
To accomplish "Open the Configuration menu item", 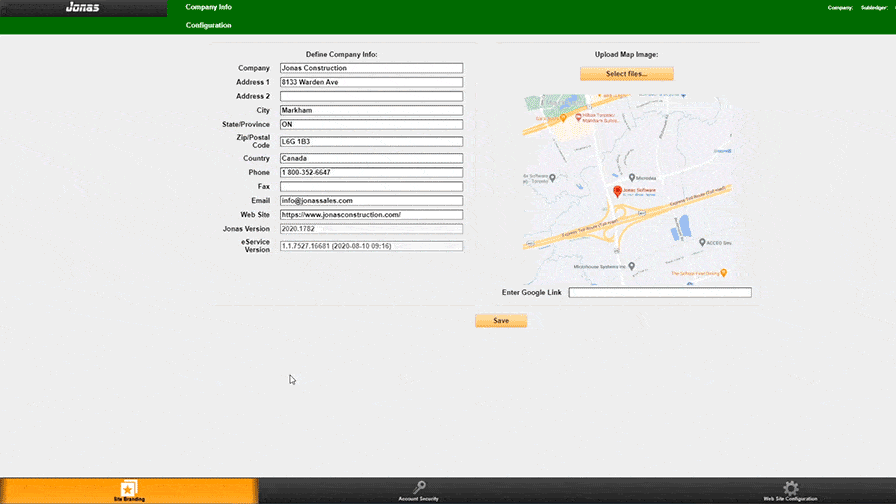I will coord(209,25).
